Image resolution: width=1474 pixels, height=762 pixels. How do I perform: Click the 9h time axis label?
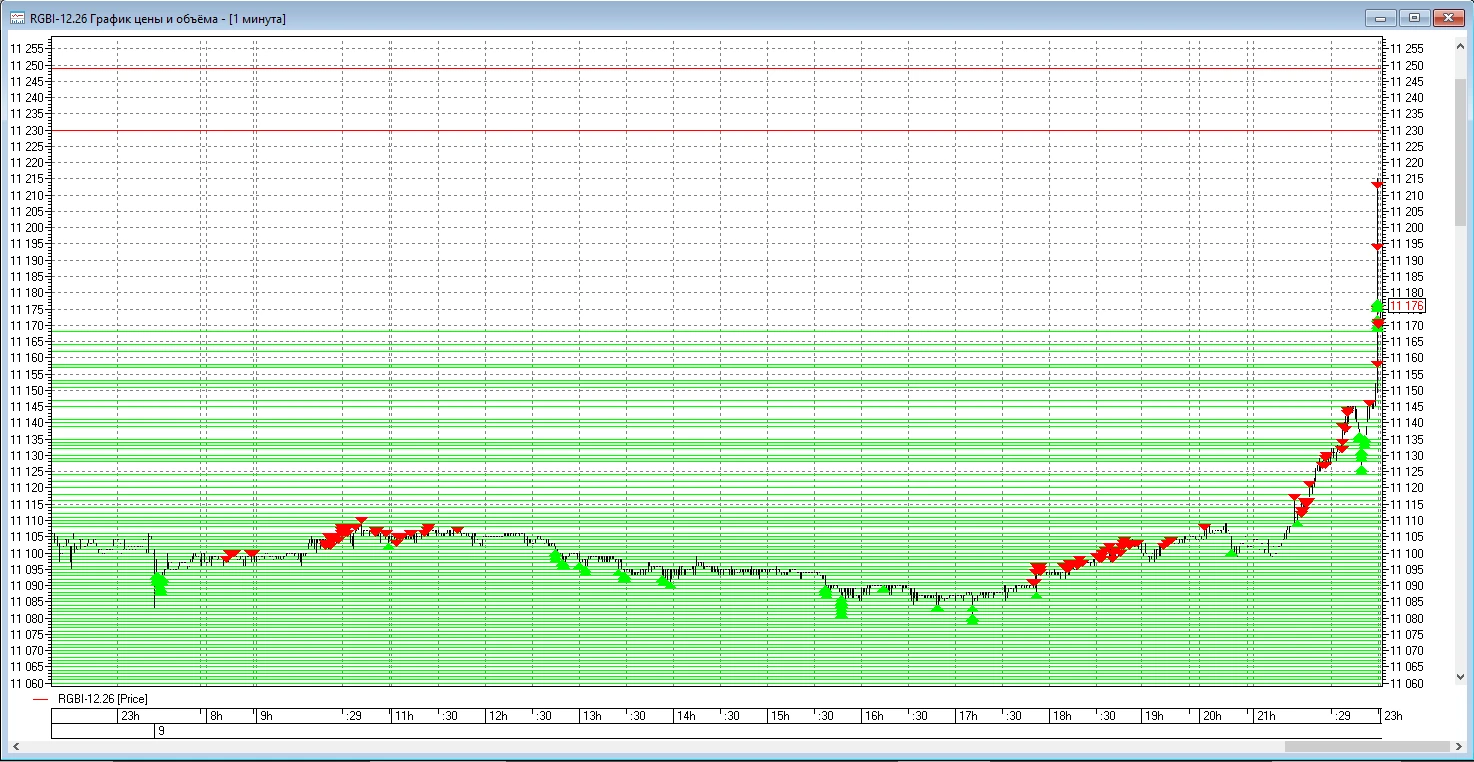pyautogui.click(x=266, y=716)
